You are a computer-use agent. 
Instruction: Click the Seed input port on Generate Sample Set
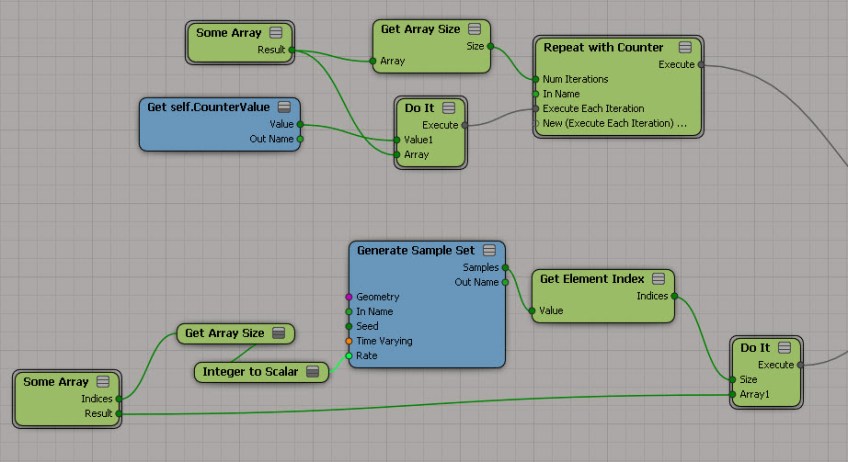point(349,326)
